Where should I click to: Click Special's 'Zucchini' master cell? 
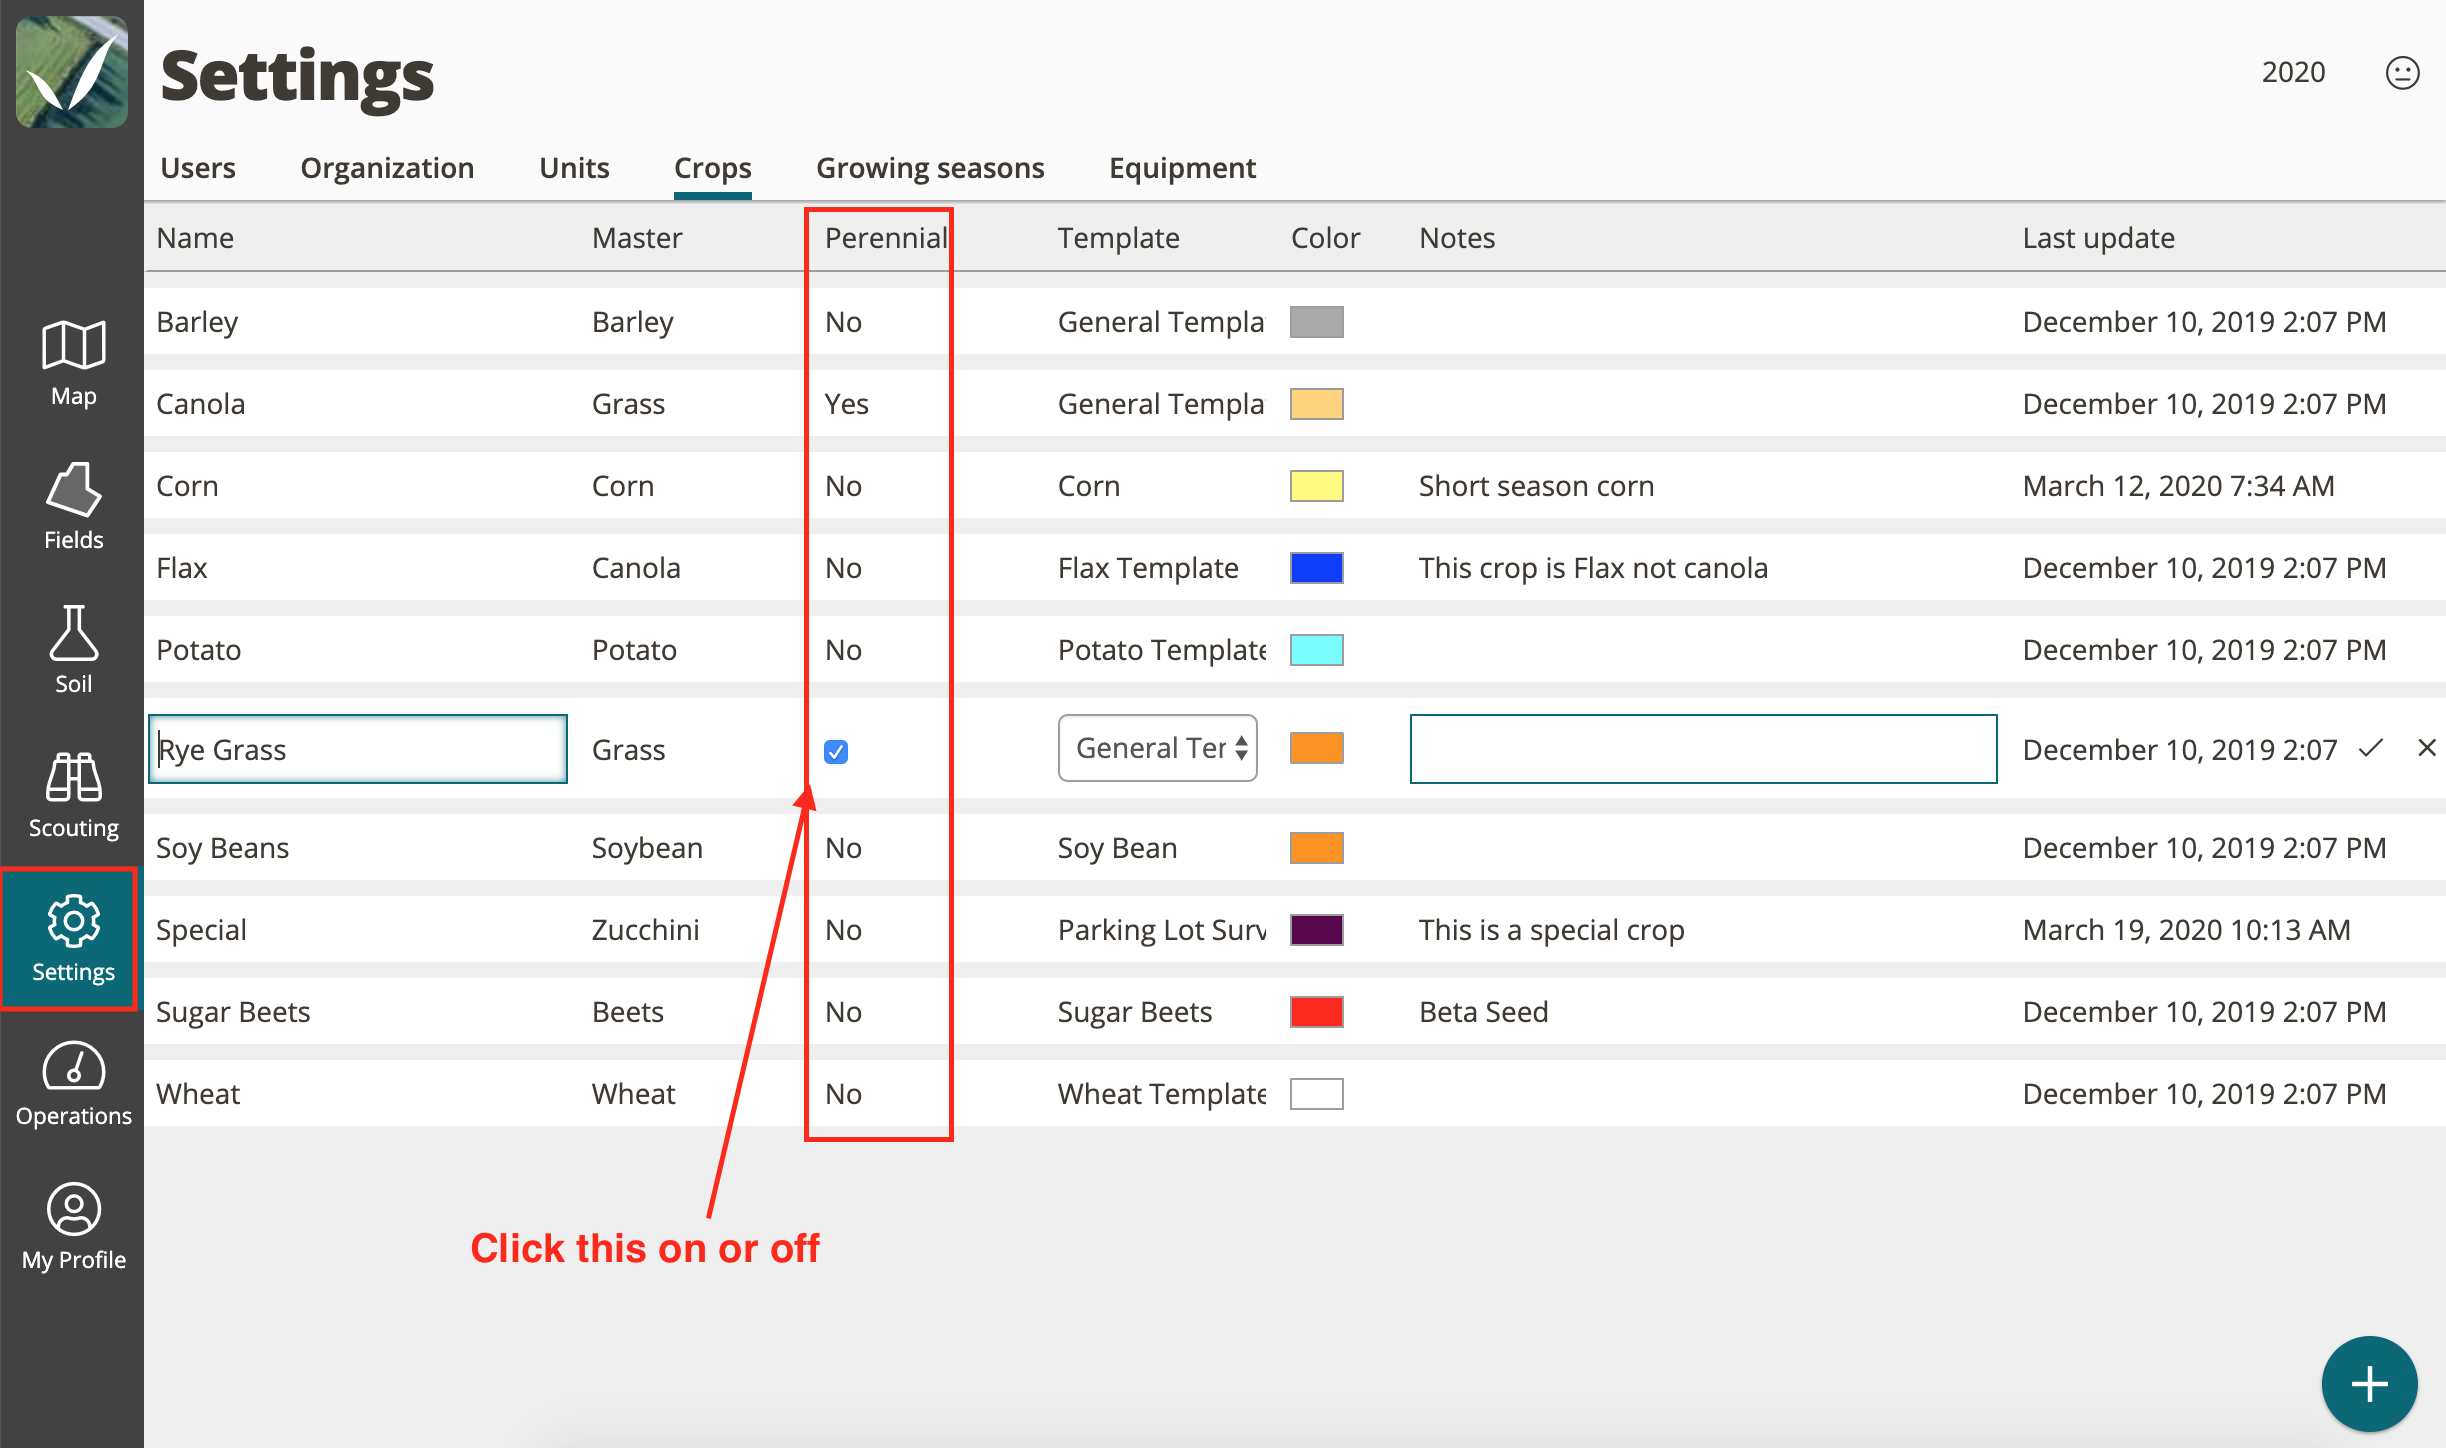tap(645, 930)
